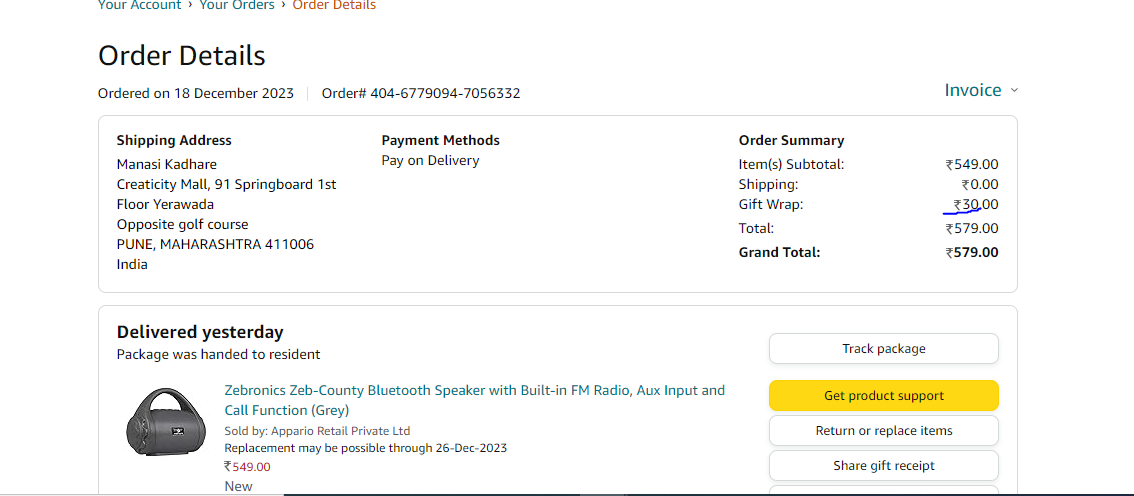Navigate to Your Orders breadcrumb
The image size is (1134, 496).
tap(236, 5)
